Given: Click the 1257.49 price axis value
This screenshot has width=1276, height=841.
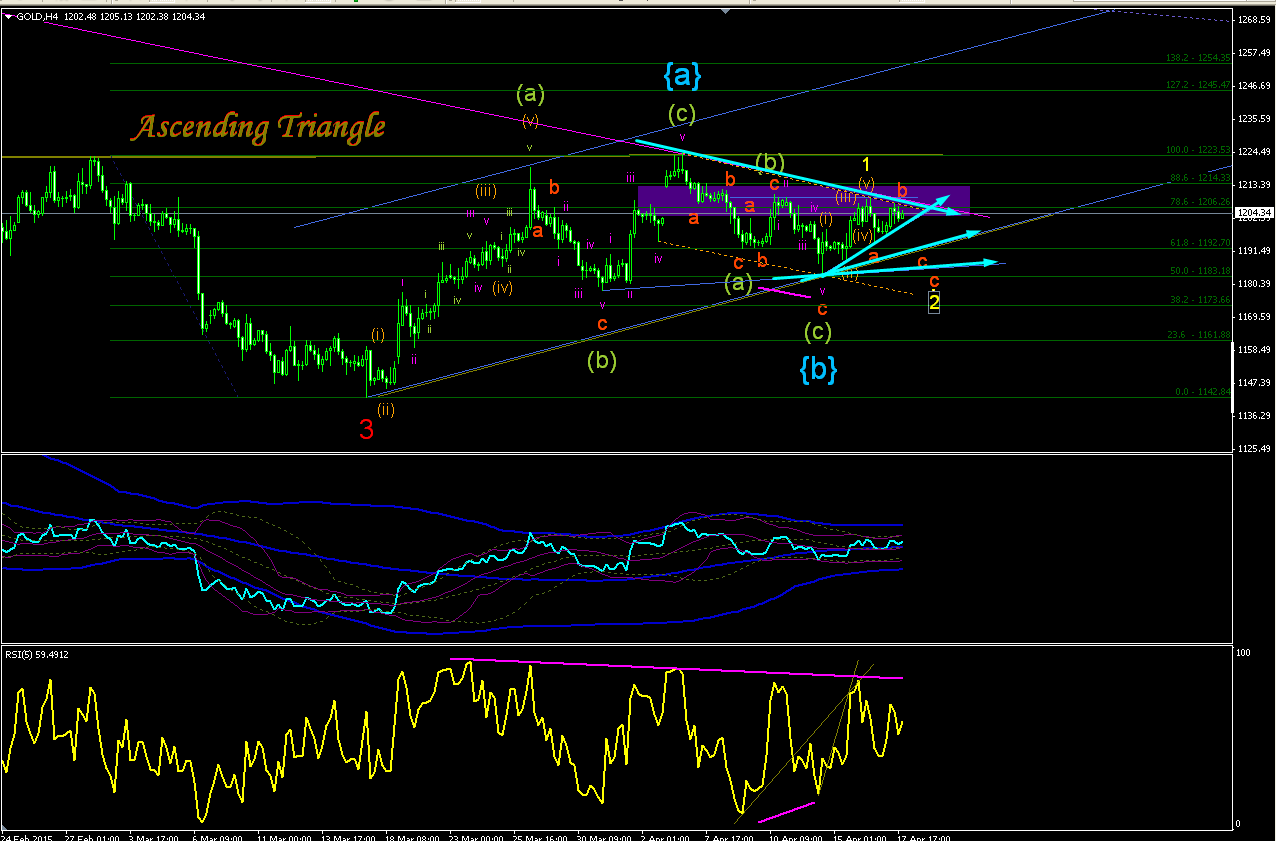Looking at the screenshot, I should coord(1254,53).
